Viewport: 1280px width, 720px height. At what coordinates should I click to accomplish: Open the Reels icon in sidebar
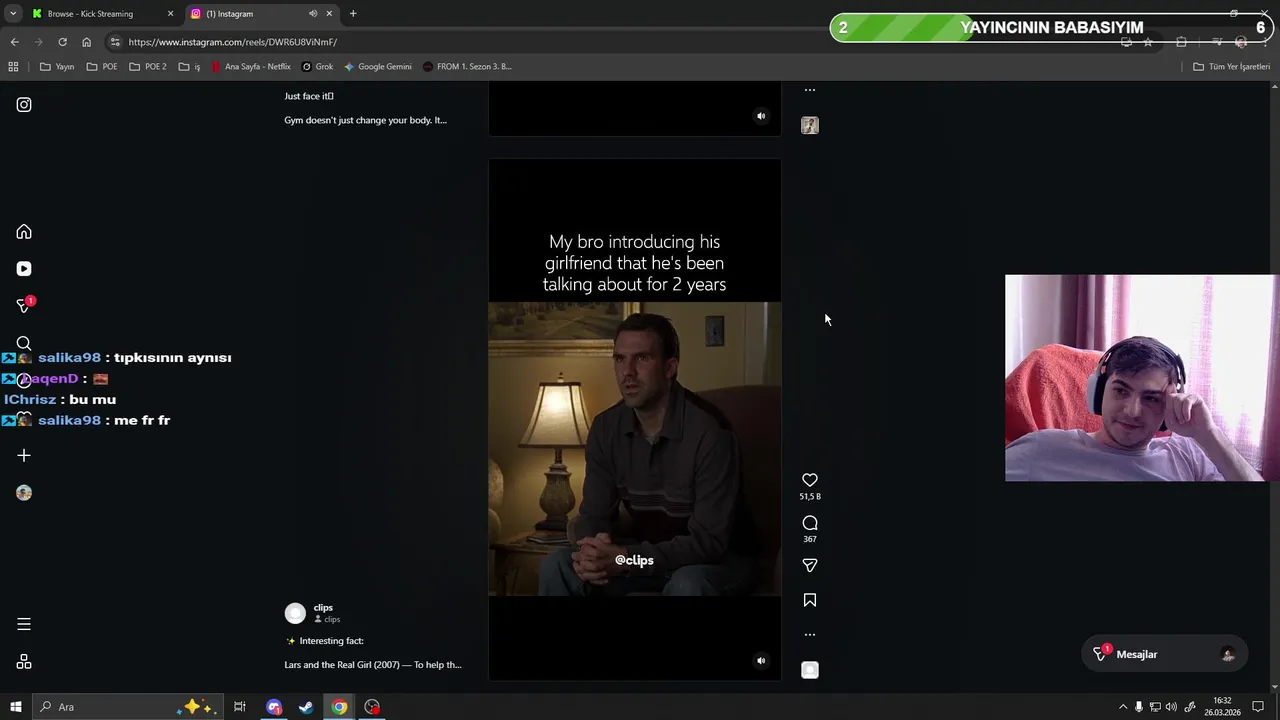pos(24,269)
